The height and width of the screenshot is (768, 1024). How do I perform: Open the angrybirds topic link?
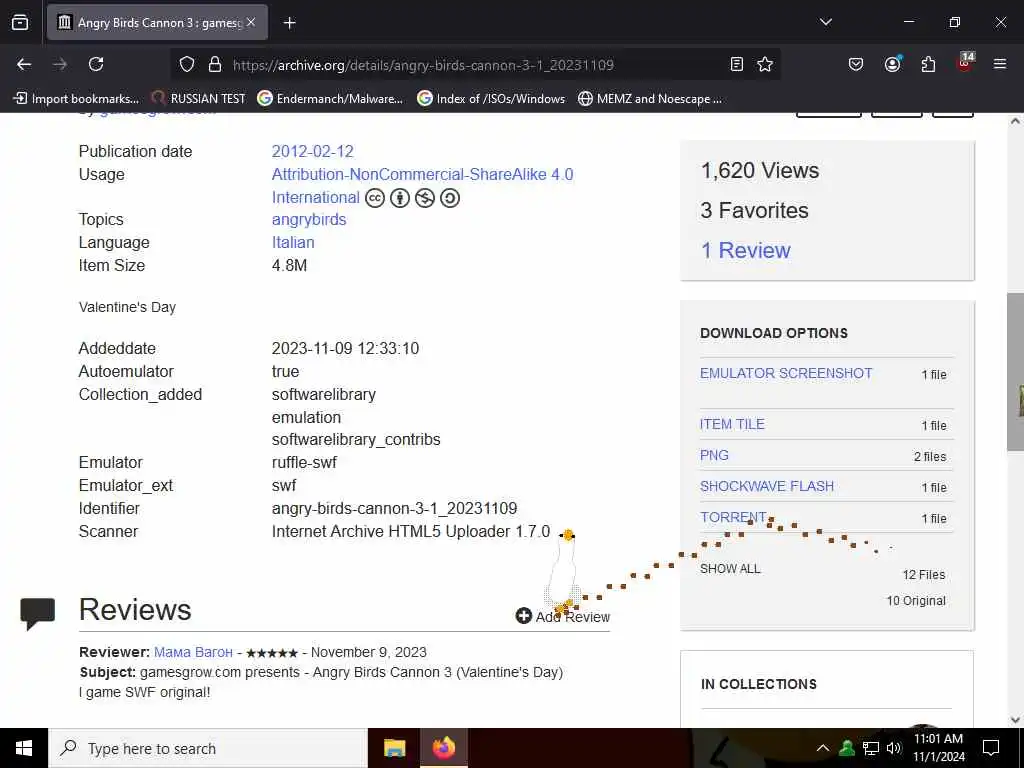(309, 219)
